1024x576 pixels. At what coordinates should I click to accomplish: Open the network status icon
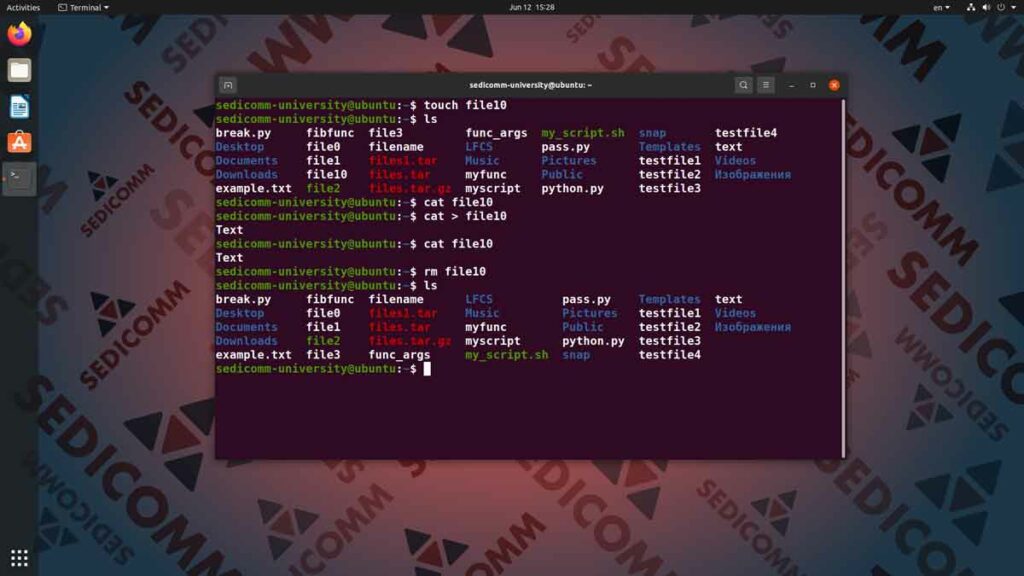971,7
